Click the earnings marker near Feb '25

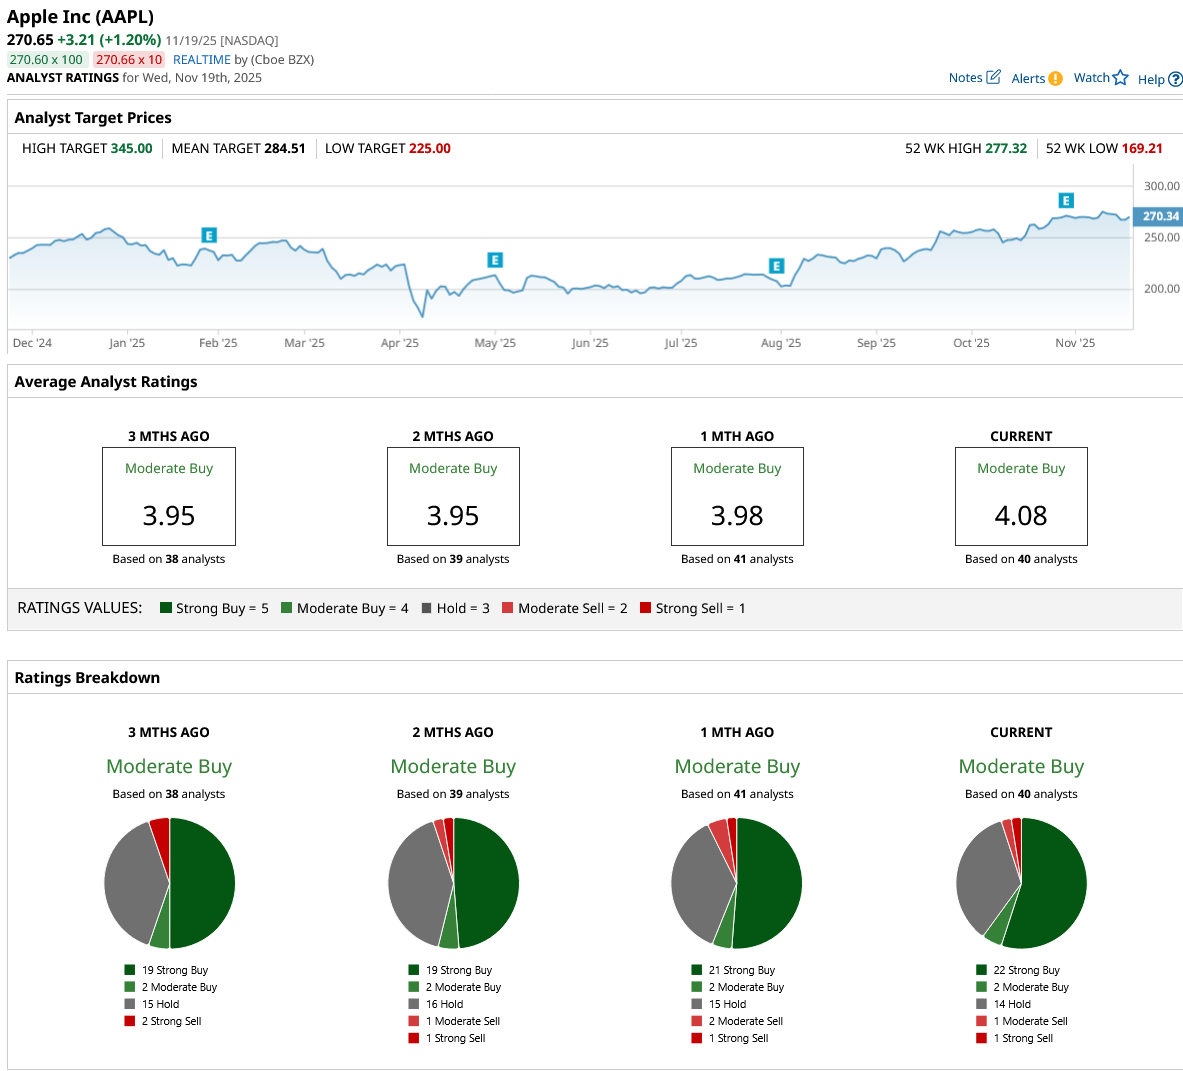[209, 235]
